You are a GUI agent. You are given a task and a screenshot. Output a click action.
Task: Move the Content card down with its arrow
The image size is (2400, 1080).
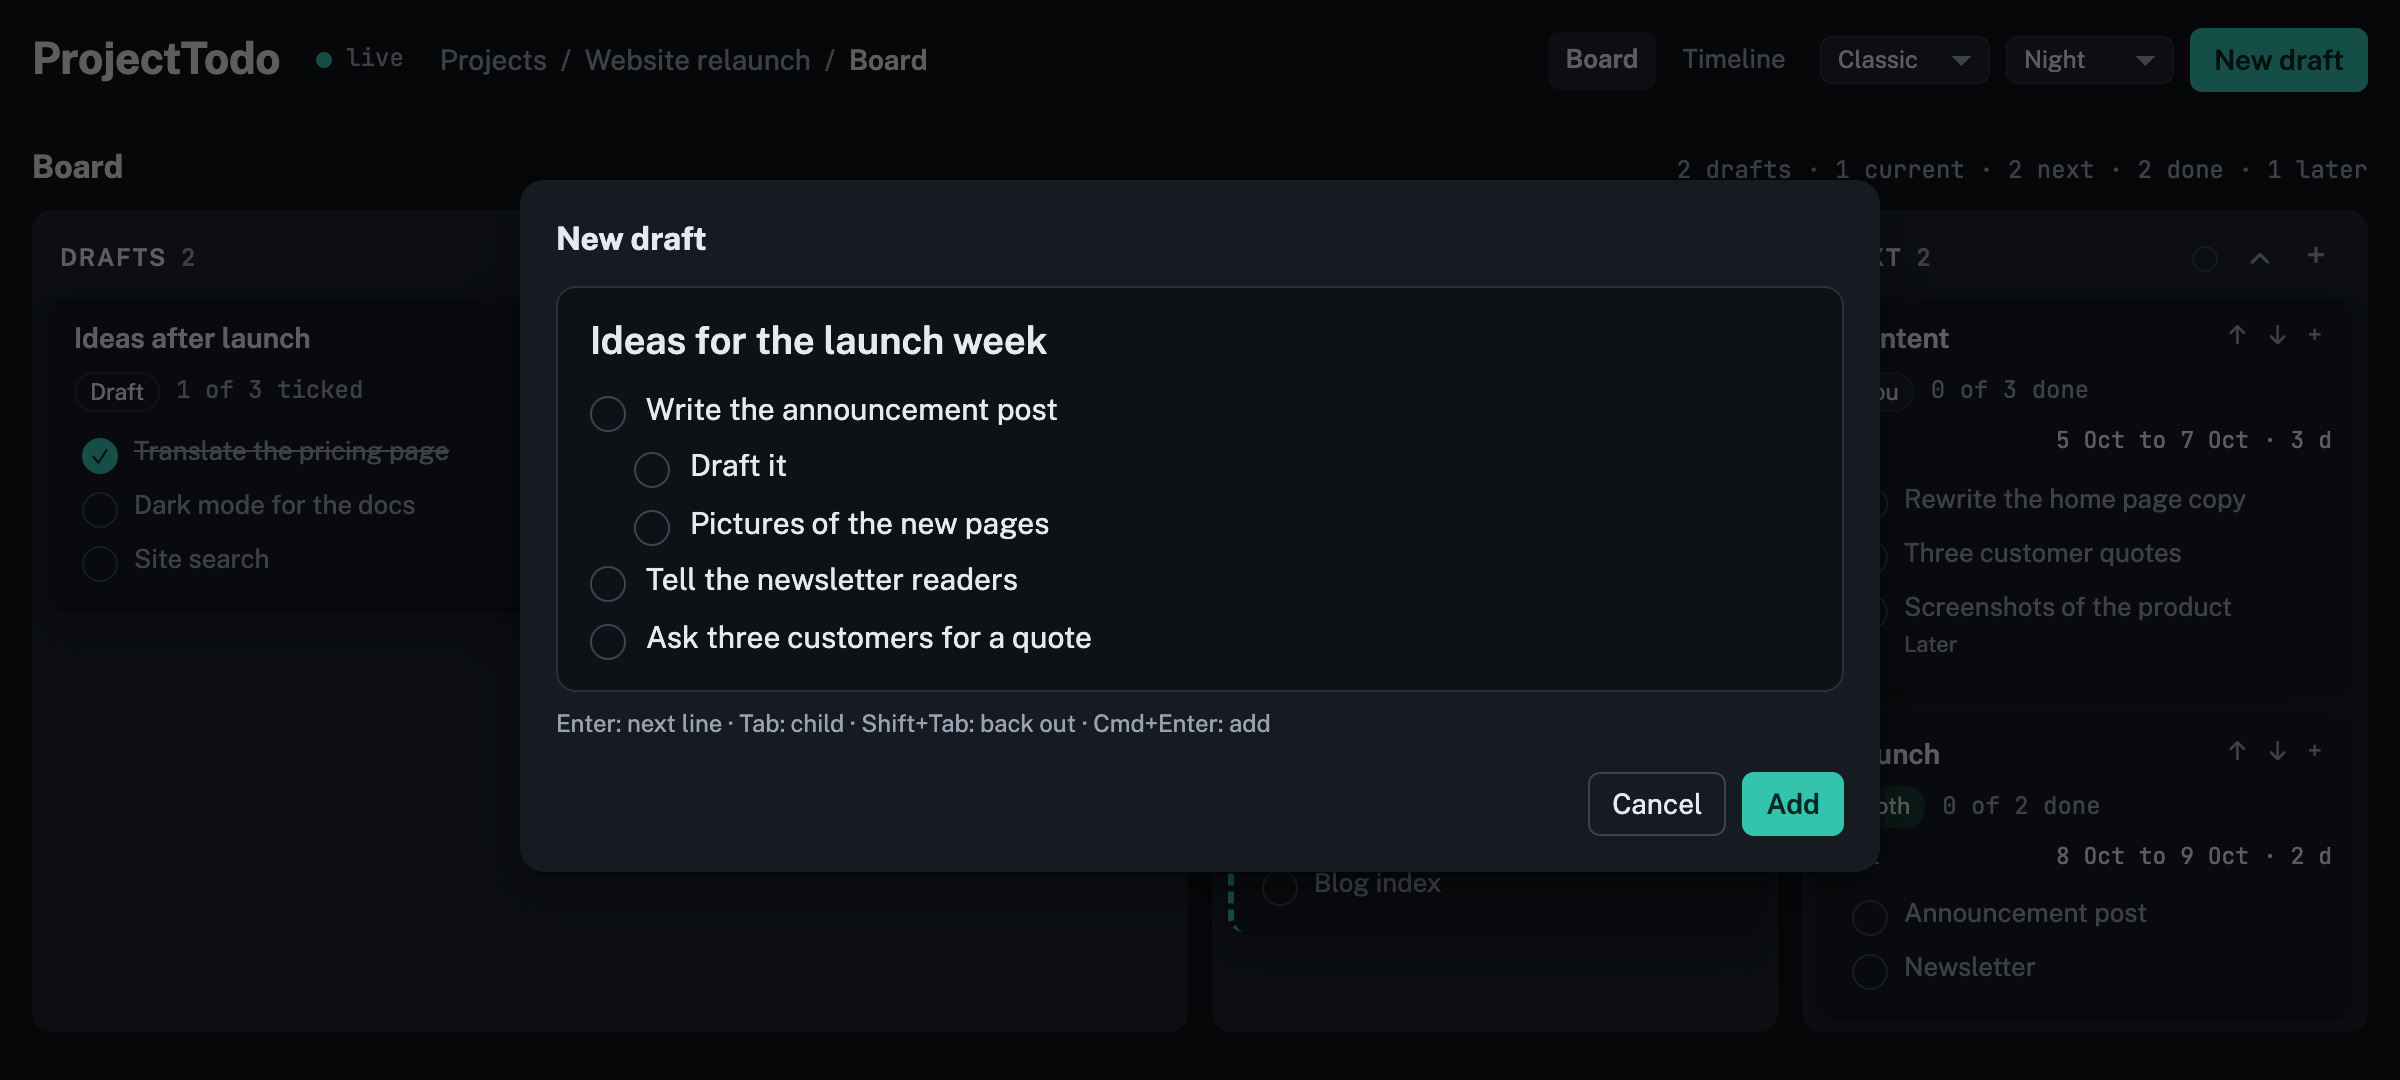[2277, 335]
